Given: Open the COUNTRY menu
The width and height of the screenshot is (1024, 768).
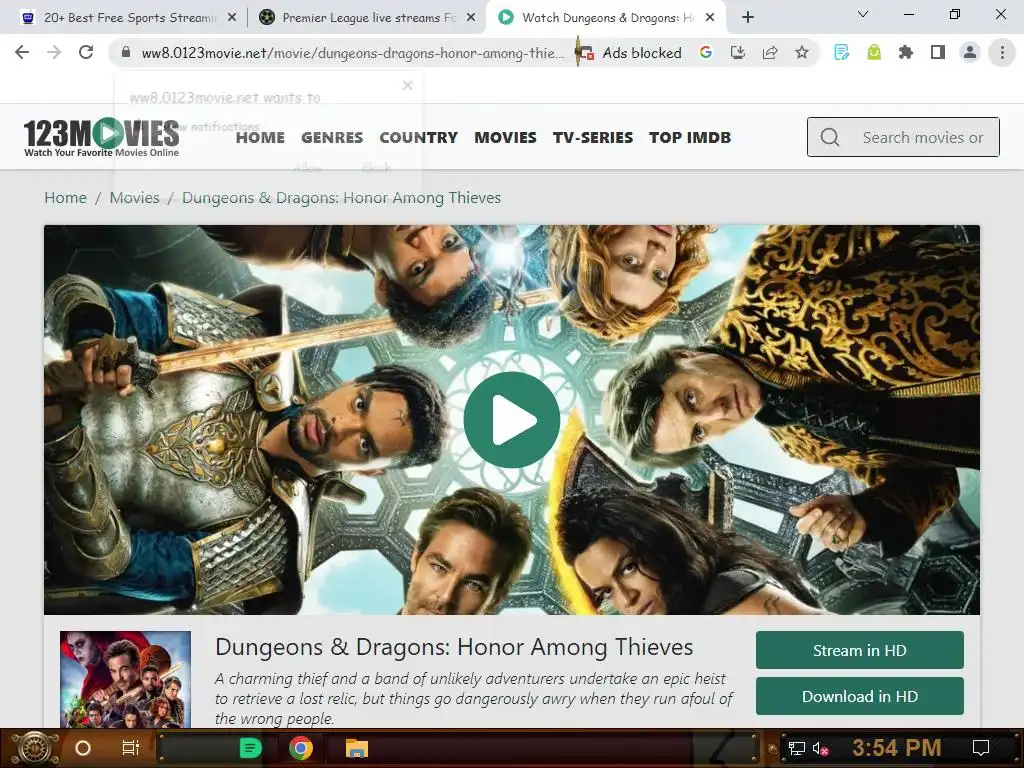Looking at the screenshot, I should (419, 138).
